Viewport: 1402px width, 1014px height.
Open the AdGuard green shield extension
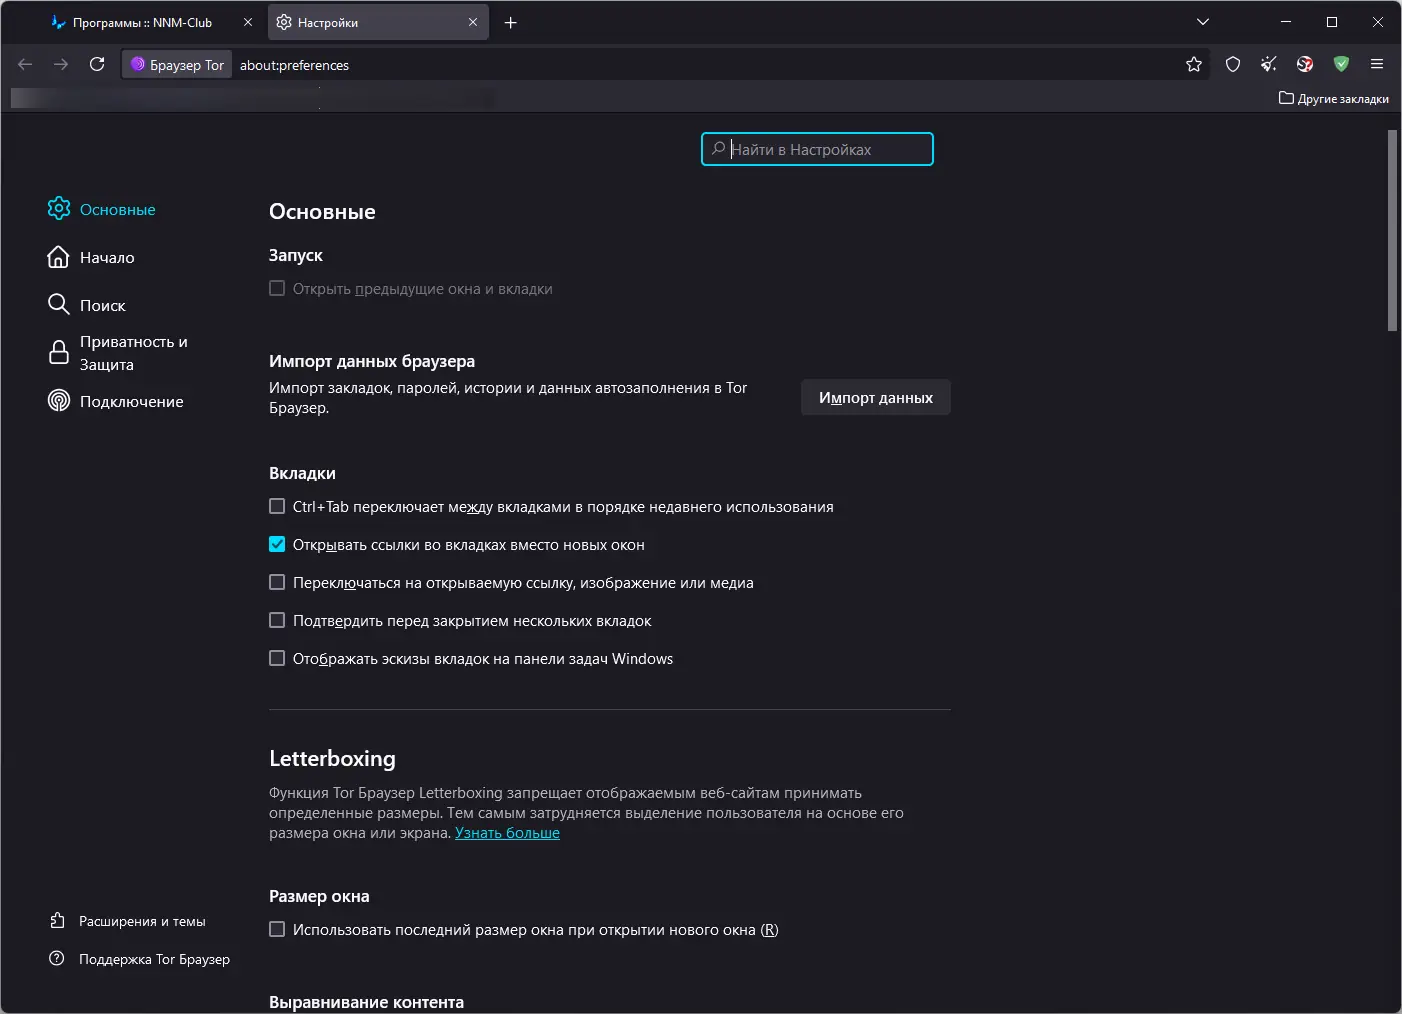[x=1341, y=65]
